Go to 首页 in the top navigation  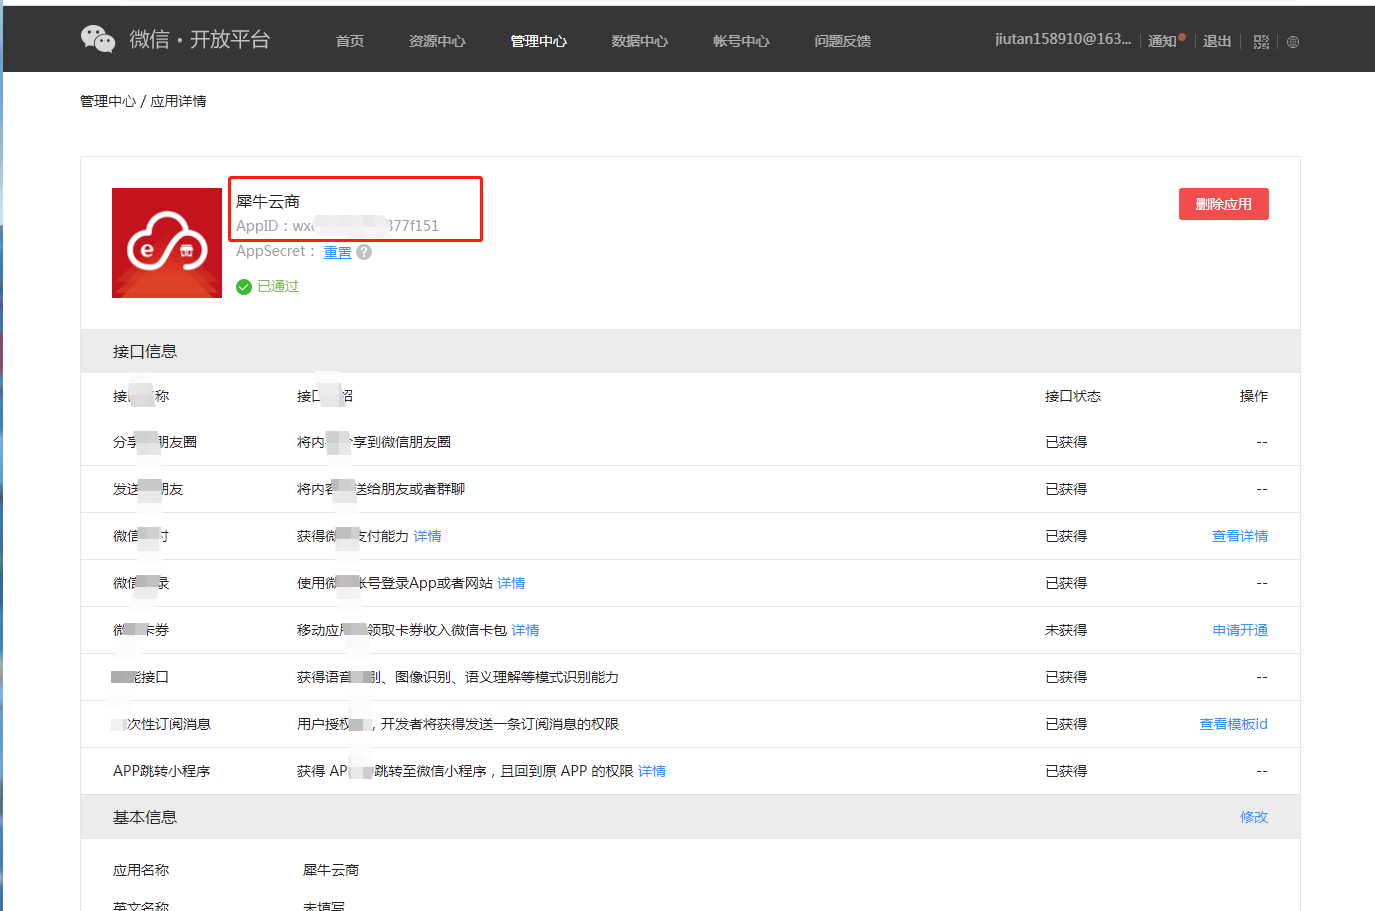pos(350,41)
